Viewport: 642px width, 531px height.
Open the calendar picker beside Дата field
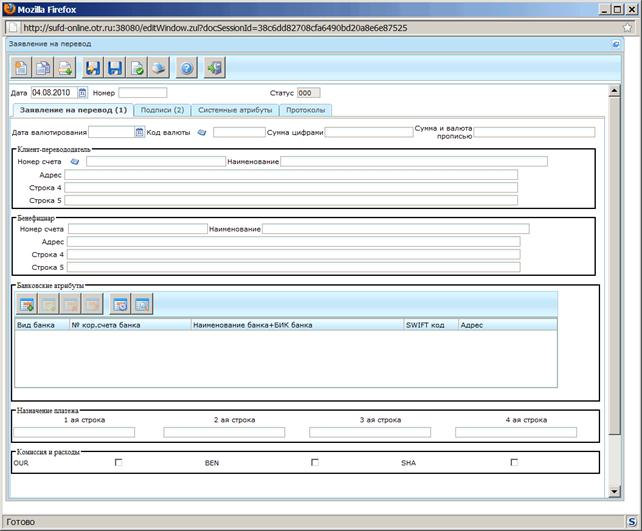pos(82,93)
